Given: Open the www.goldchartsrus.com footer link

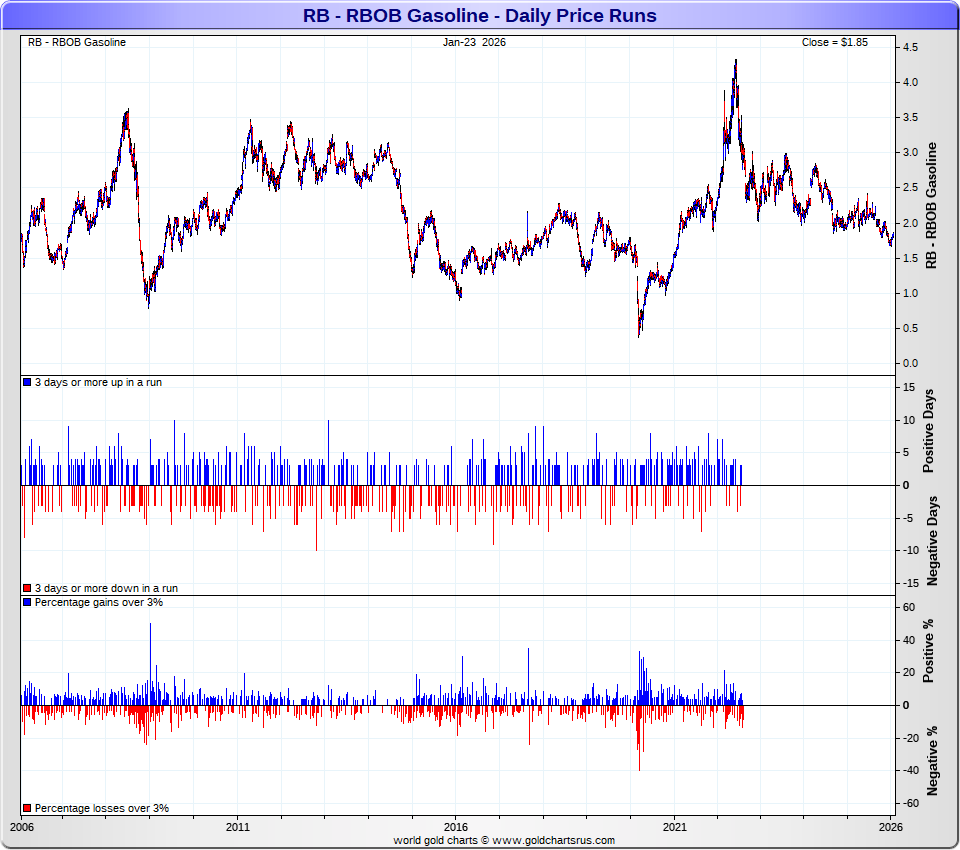Looking at the screenshot, I should 553,840.
